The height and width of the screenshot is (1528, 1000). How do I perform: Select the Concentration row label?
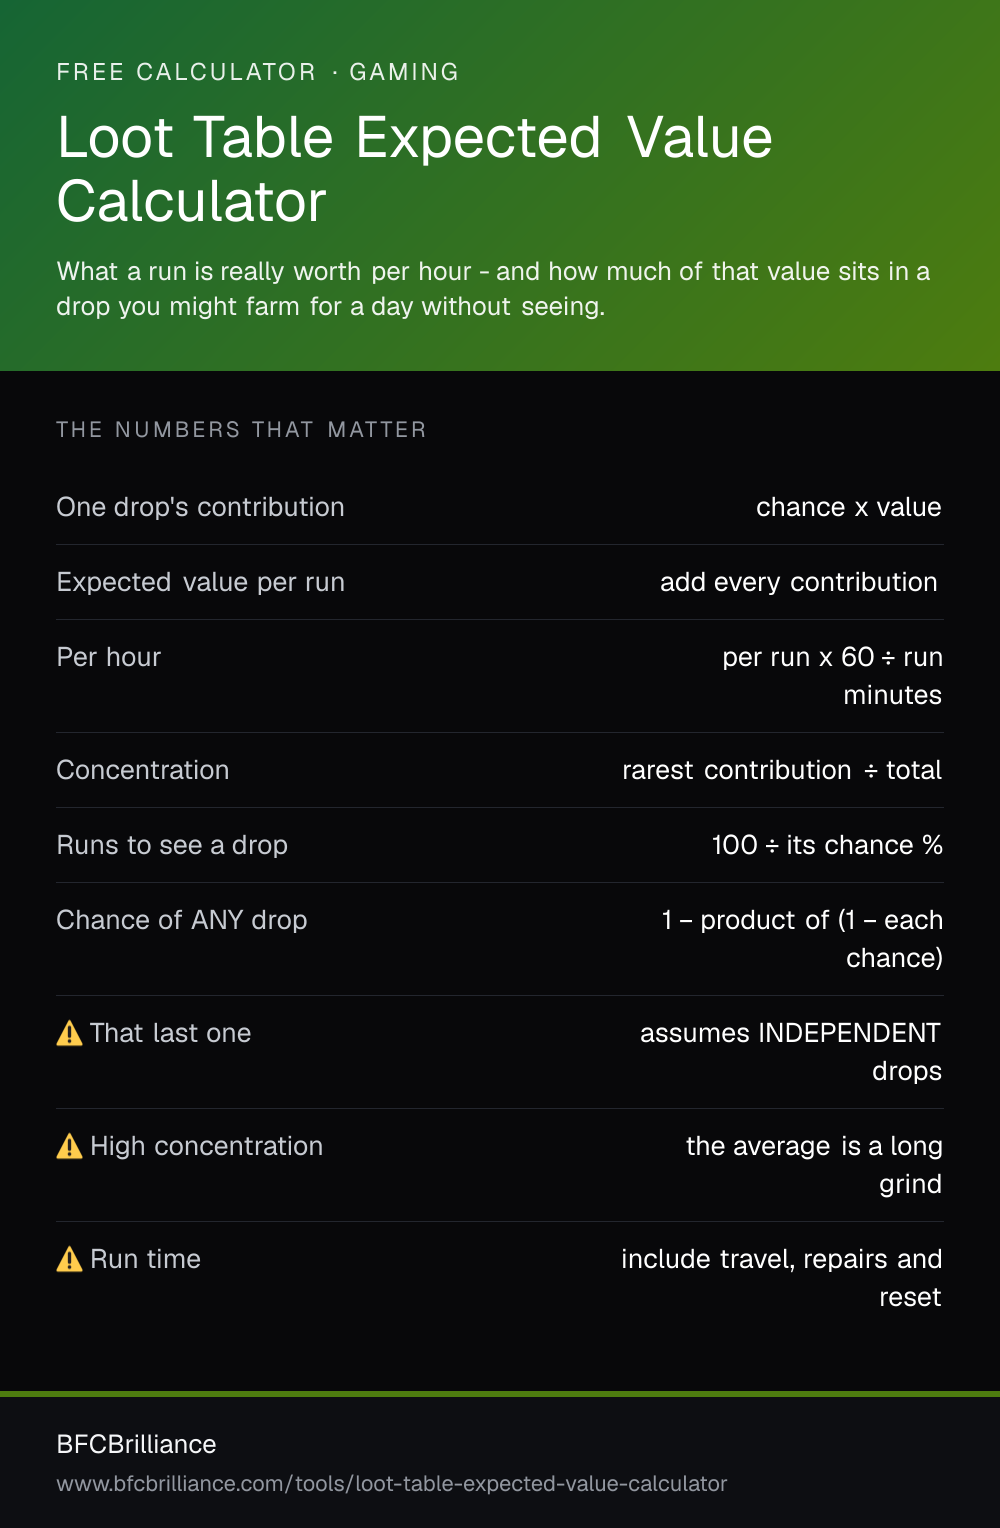coord(143,770)
